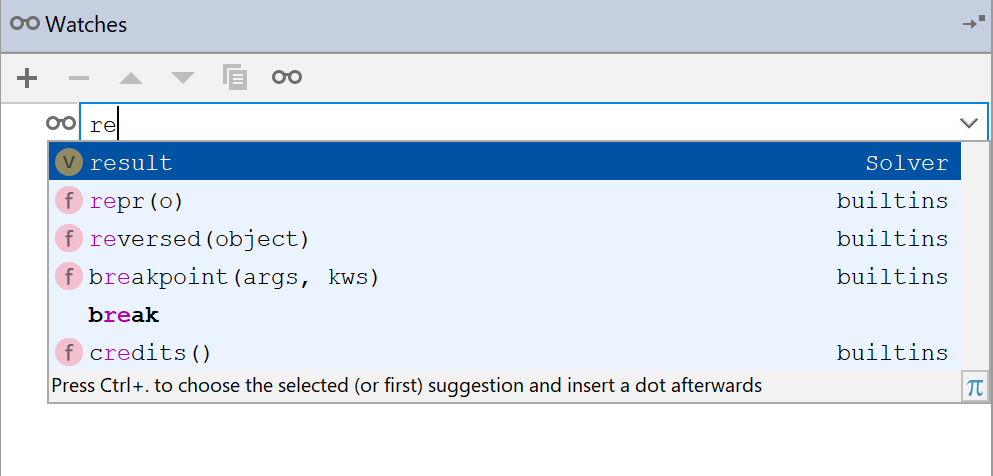Expand the watch expression history dropdown arrow
The height and width of the screenshot is (476, 993).
(969, 123)
